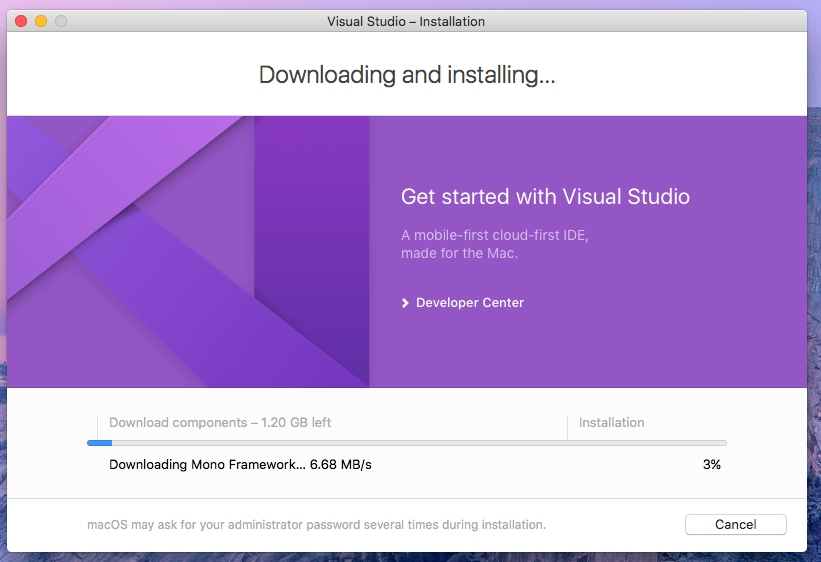Click the grayed-out zoom button in title bar
821x562 pixels.
(x=61, y=21)
